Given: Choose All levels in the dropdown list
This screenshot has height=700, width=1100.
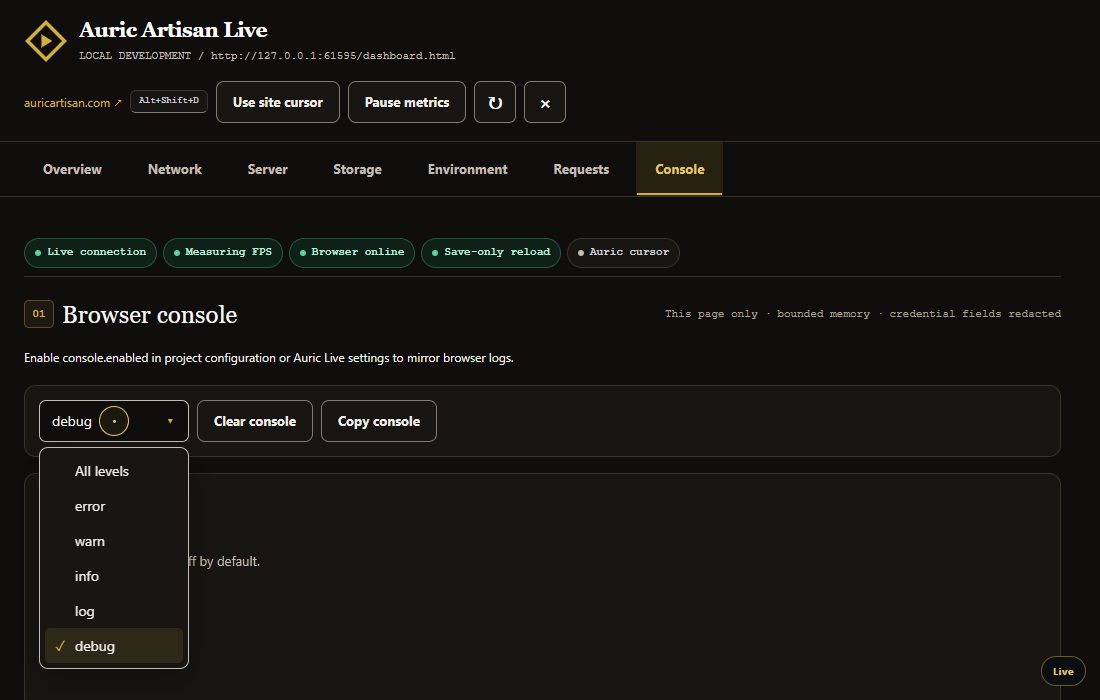Looking at the screenshot, I should (114, 471).
